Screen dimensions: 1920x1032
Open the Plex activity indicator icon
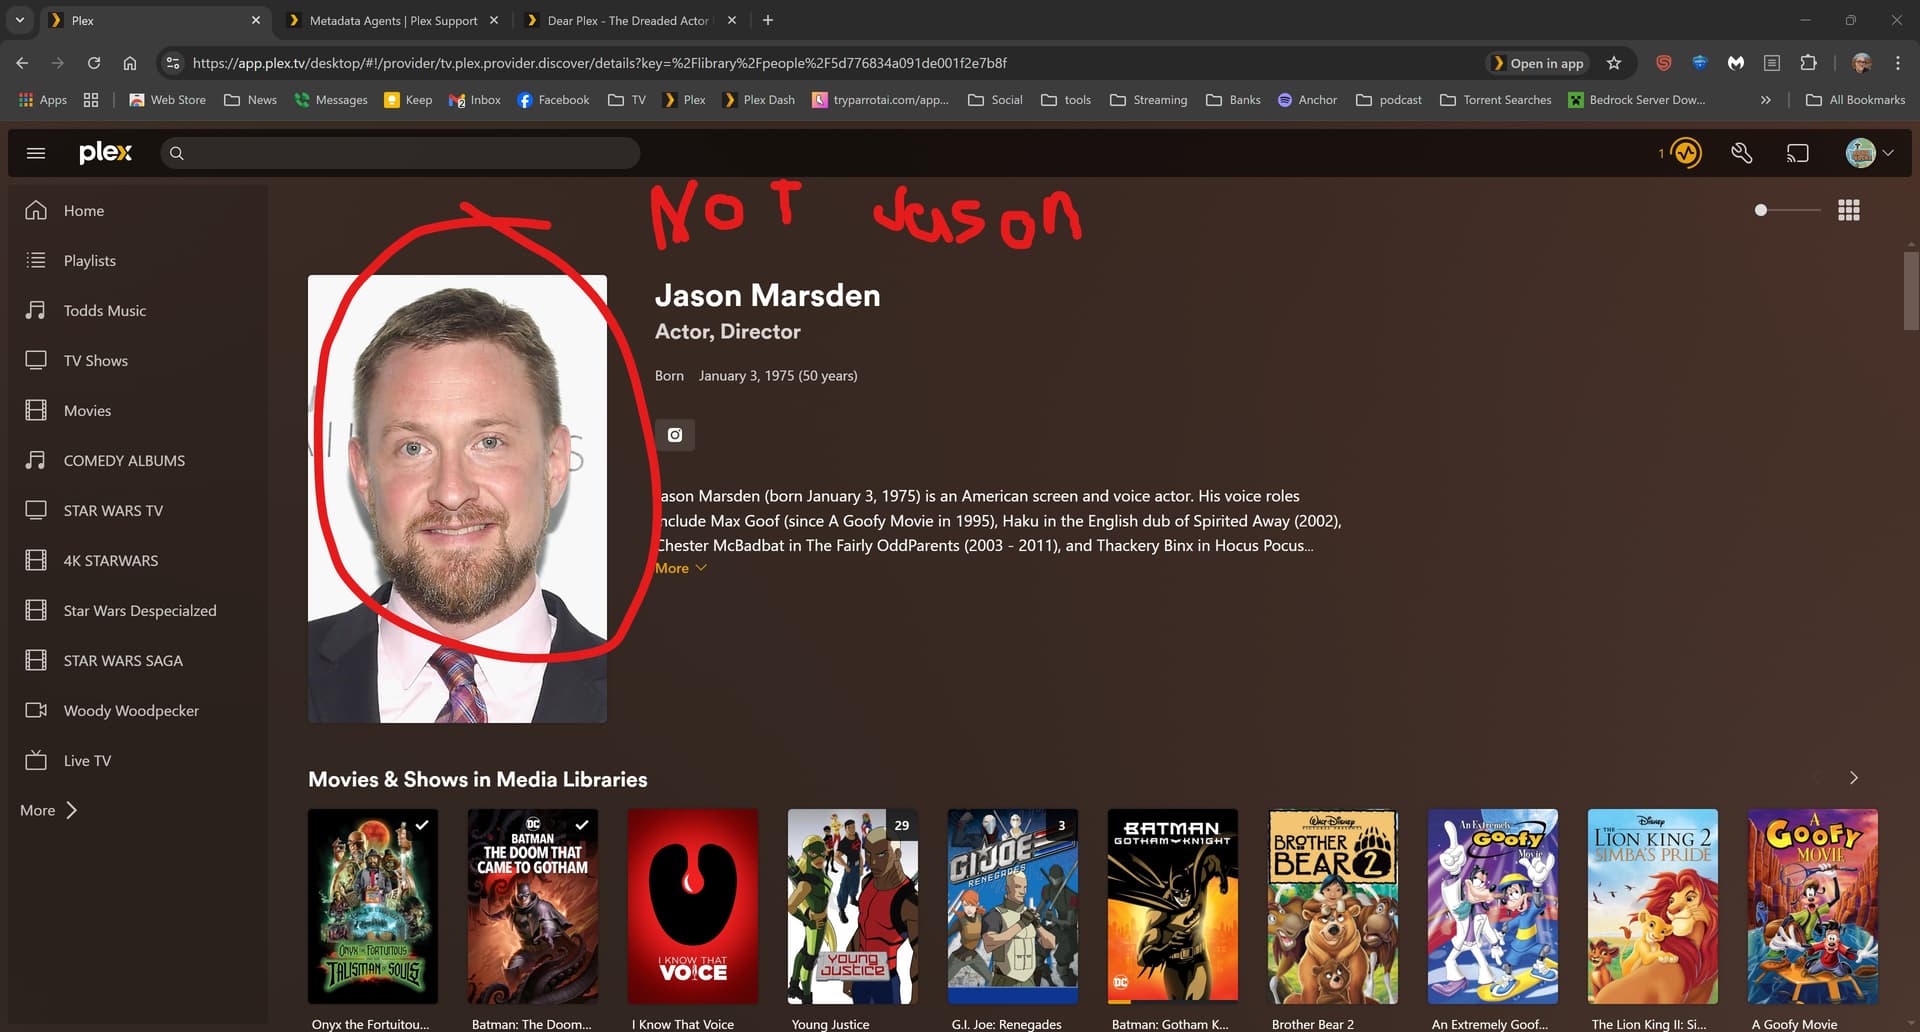tap(1686, 153)
